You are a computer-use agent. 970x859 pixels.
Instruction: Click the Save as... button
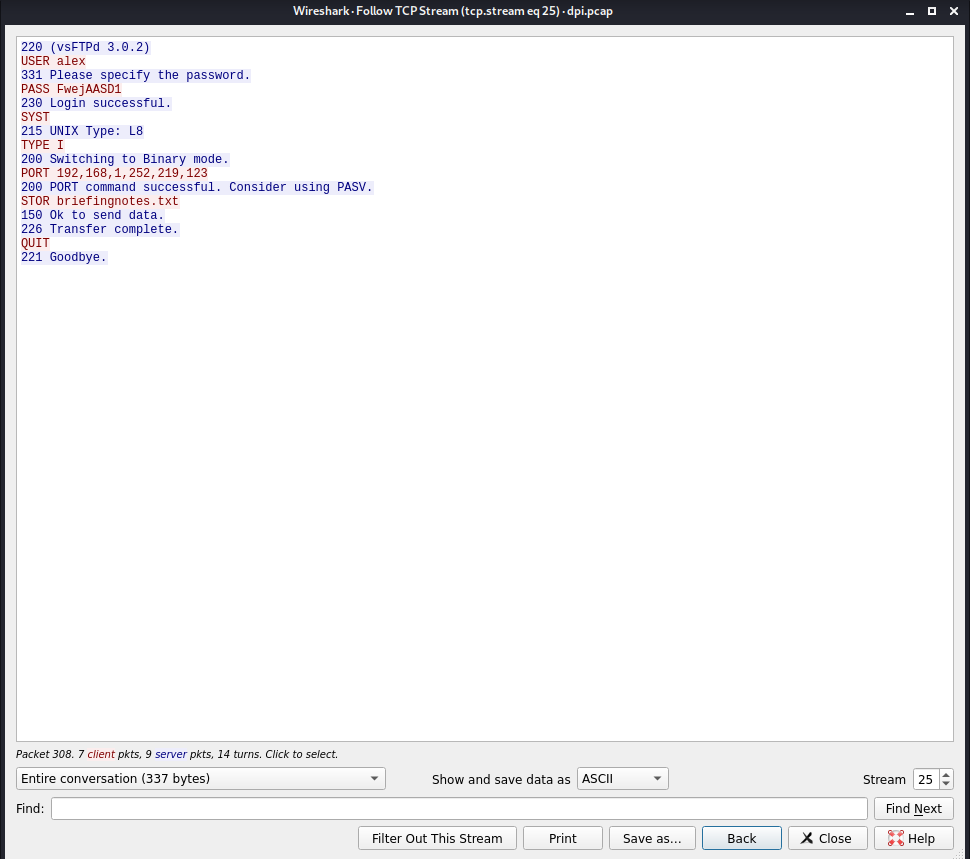[652, 838]
